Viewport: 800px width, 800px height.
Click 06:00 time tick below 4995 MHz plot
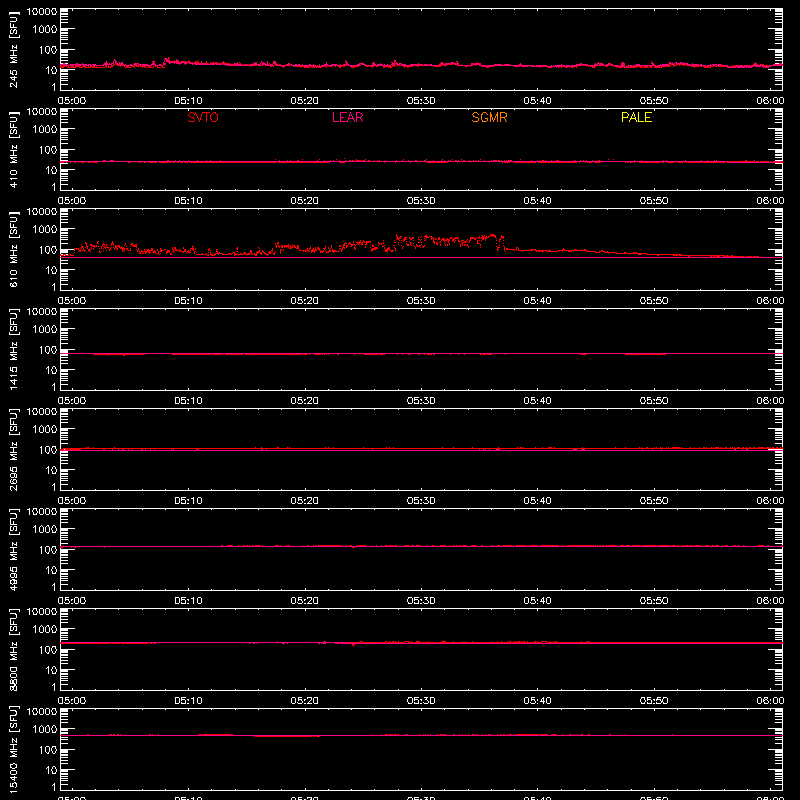(770, 601)
